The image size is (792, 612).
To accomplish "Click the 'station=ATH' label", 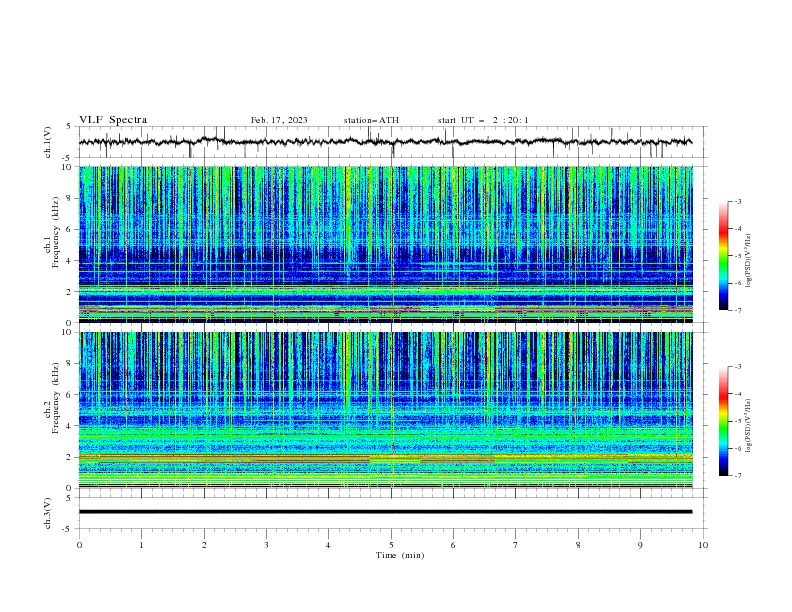I will 371,120.
